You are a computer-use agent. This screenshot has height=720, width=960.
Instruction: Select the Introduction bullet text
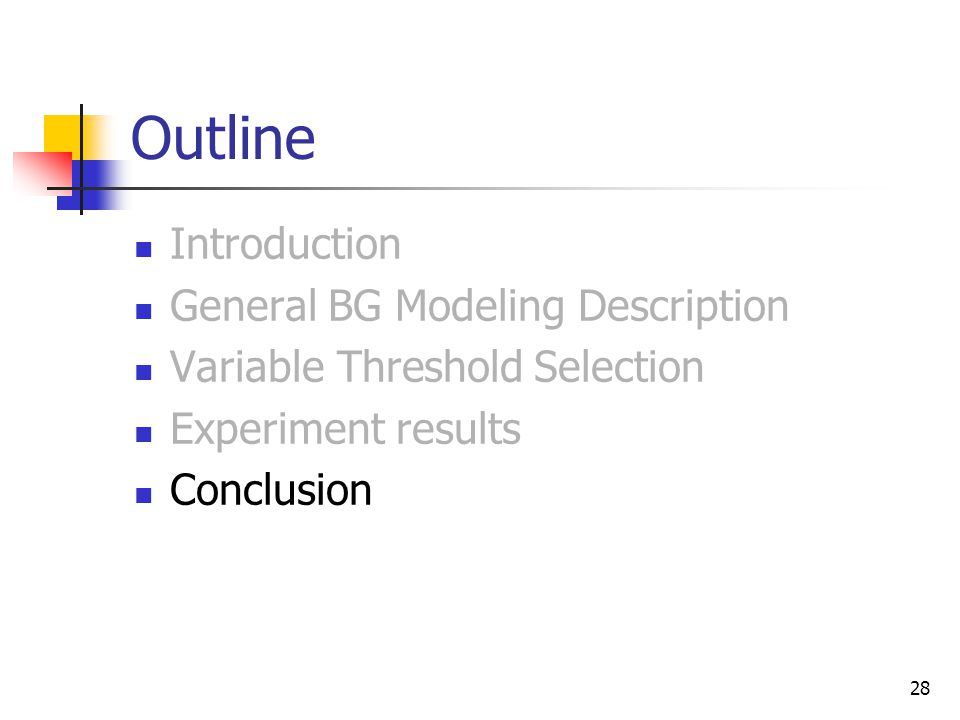click(x=285, y=244)
